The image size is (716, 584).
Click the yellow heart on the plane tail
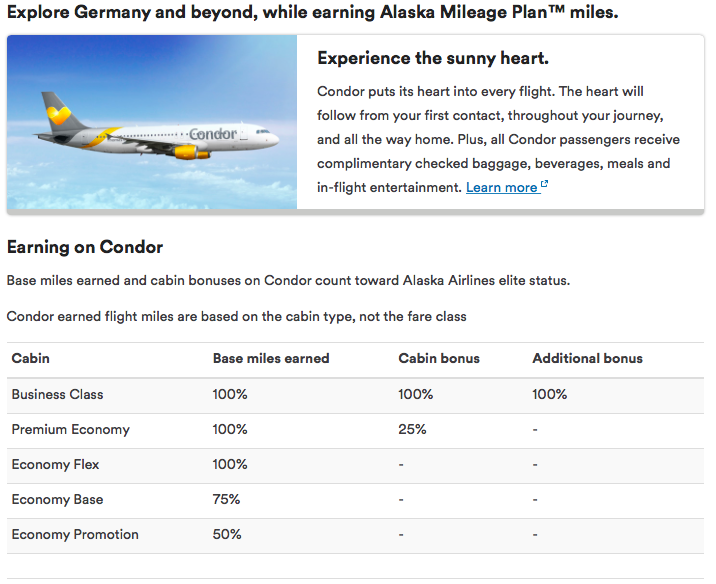click(x=57, y=108)
